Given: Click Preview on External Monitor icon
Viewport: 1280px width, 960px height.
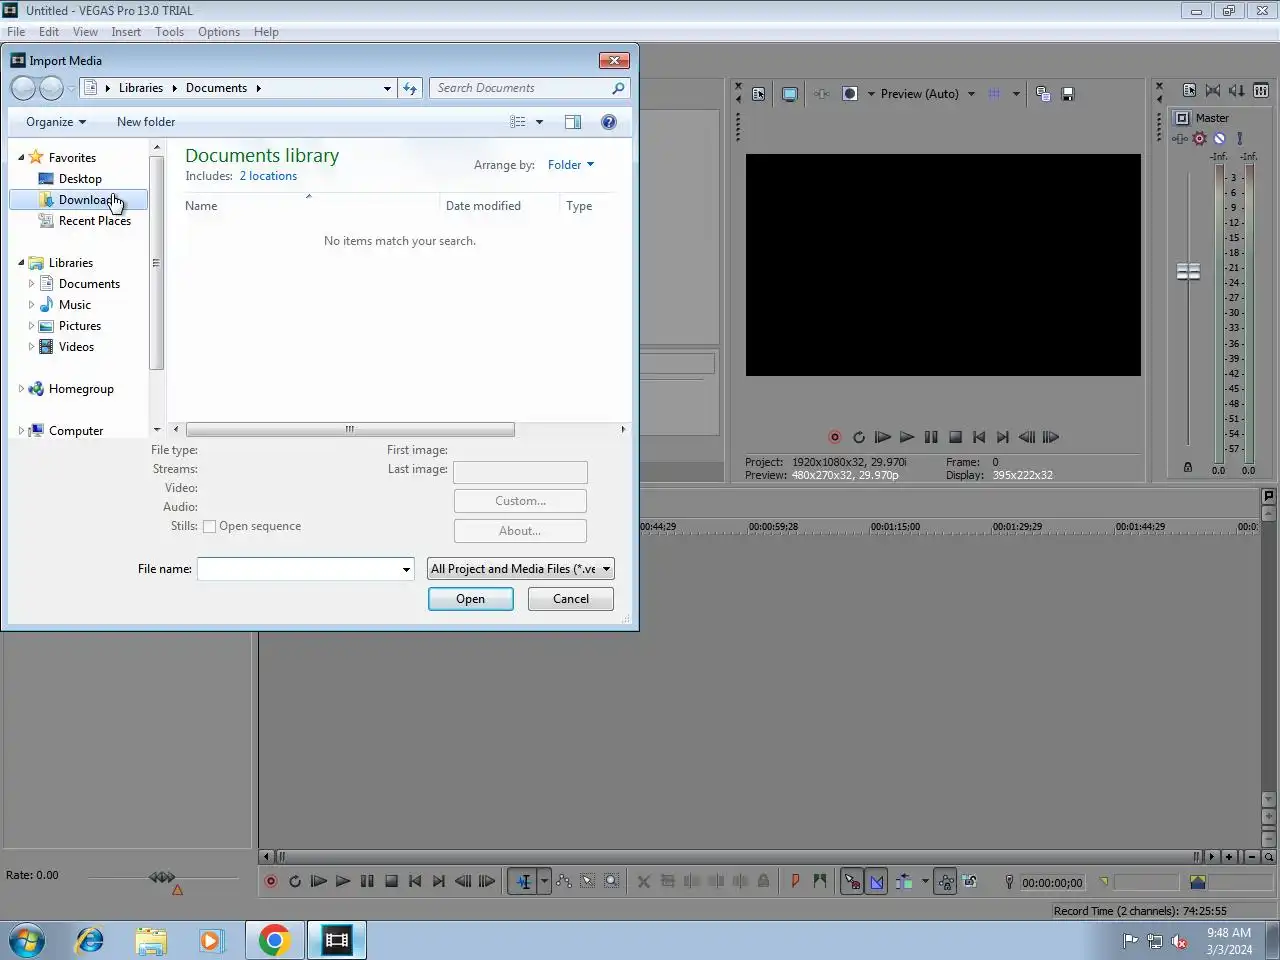Looking at the screenshot, I should click(790, 94).
